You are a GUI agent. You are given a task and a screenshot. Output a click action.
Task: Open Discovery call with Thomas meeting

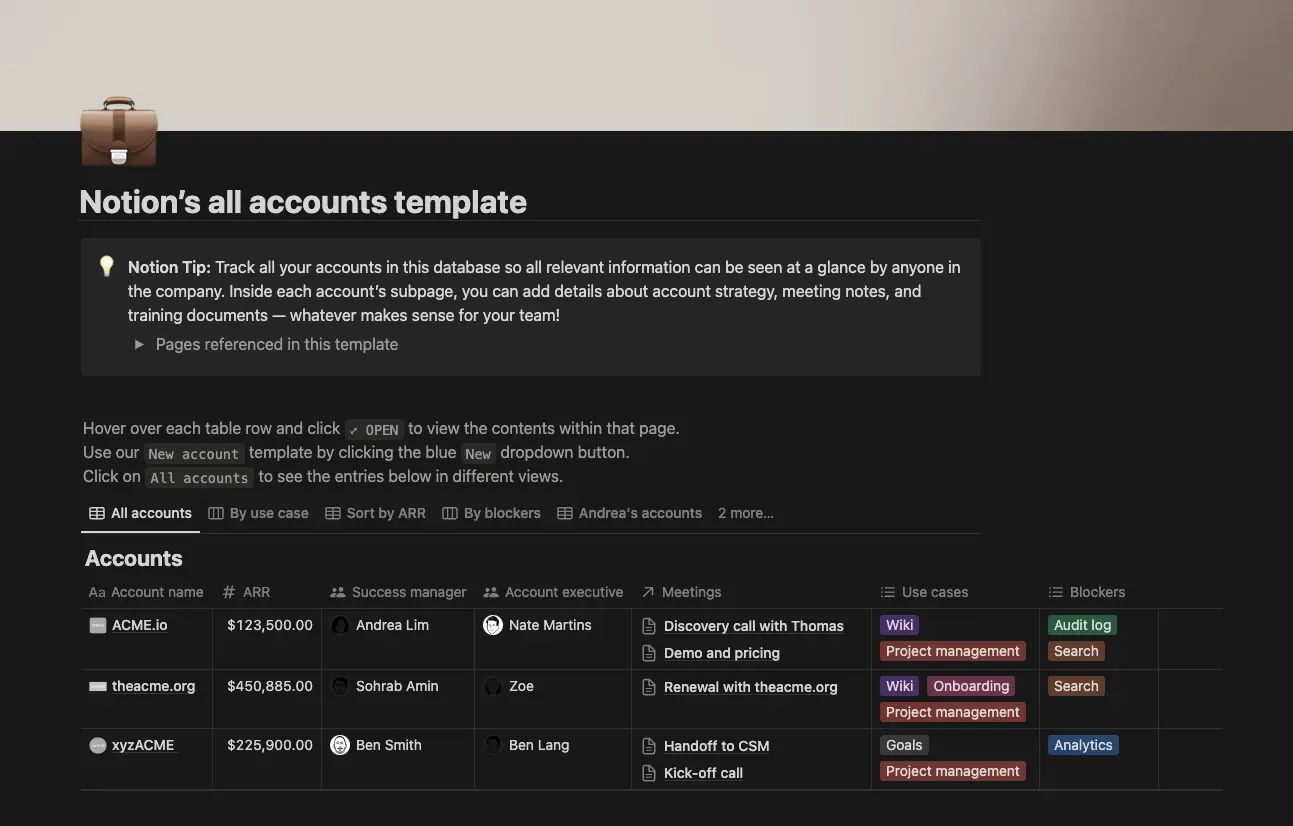click(x=754, y=626)
